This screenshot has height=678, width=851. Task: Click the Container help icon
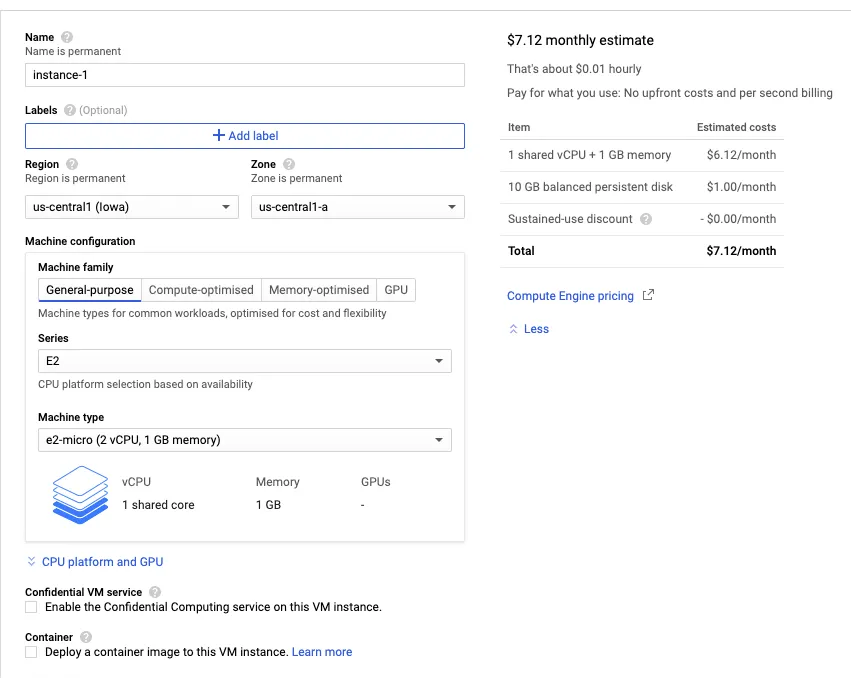pos(86,637)
